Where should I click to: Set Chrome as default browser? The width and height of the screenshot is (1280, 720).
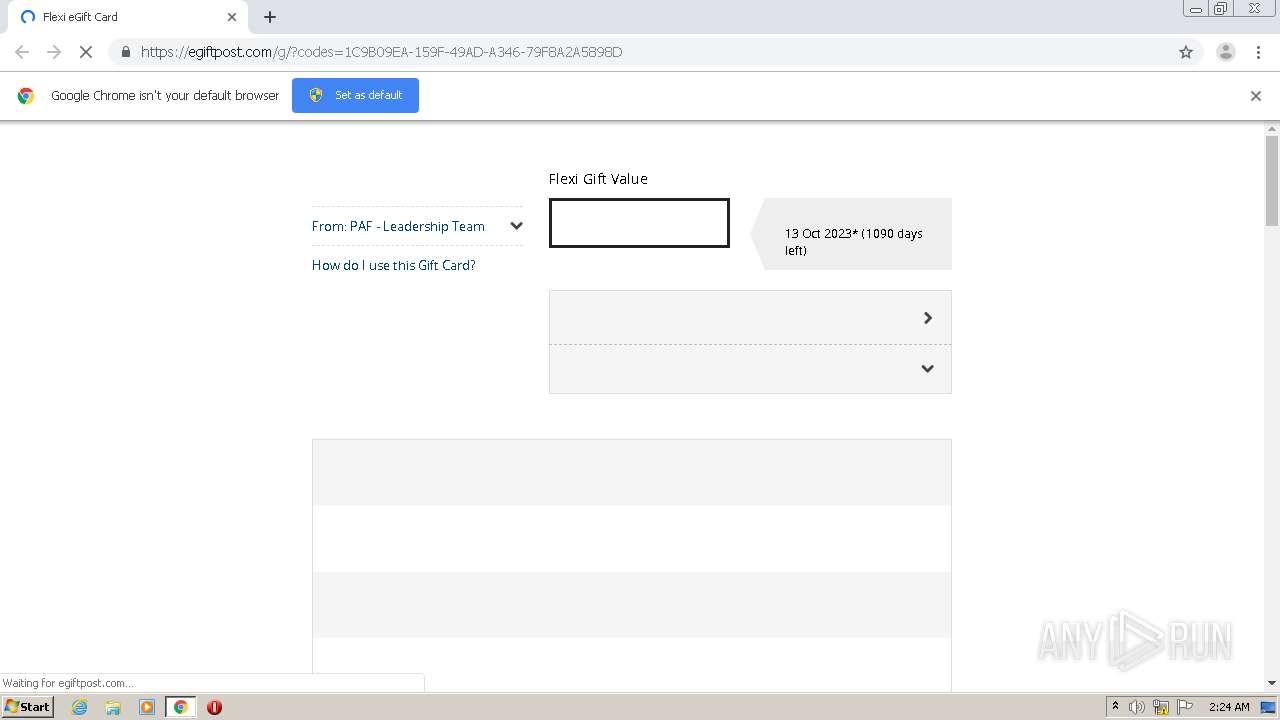pyautogui.click(x=355, y=95)
